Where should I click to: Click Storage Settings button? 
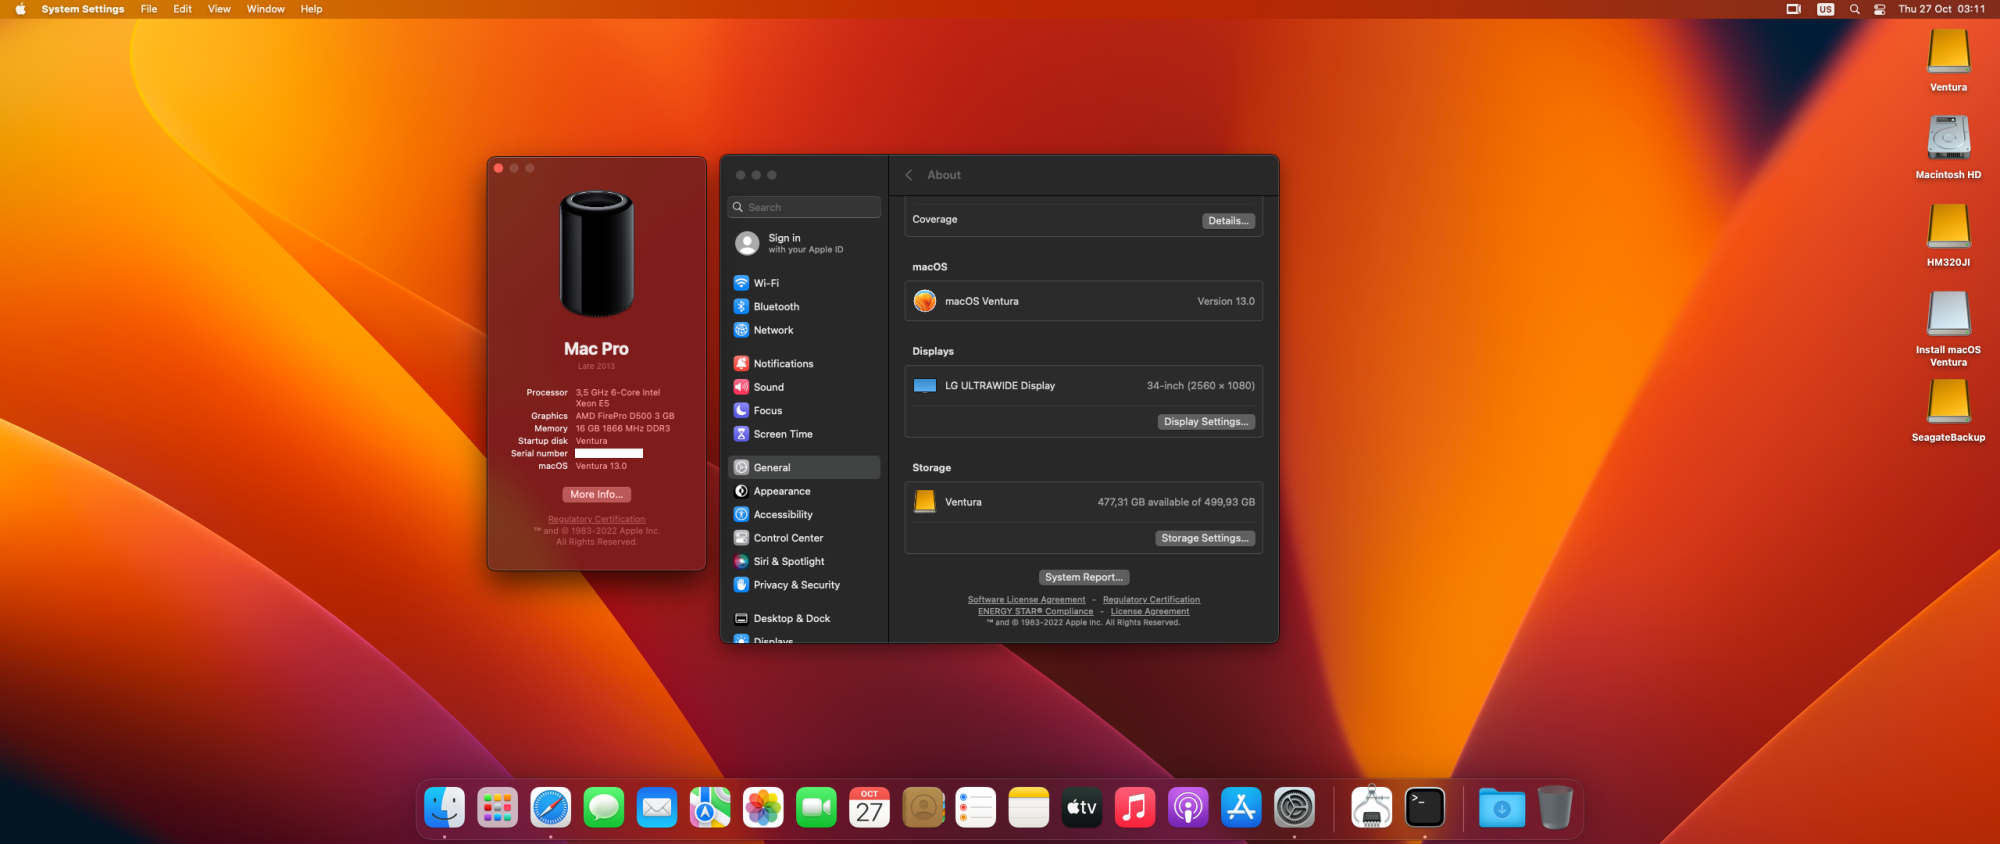coord(1205,538)
